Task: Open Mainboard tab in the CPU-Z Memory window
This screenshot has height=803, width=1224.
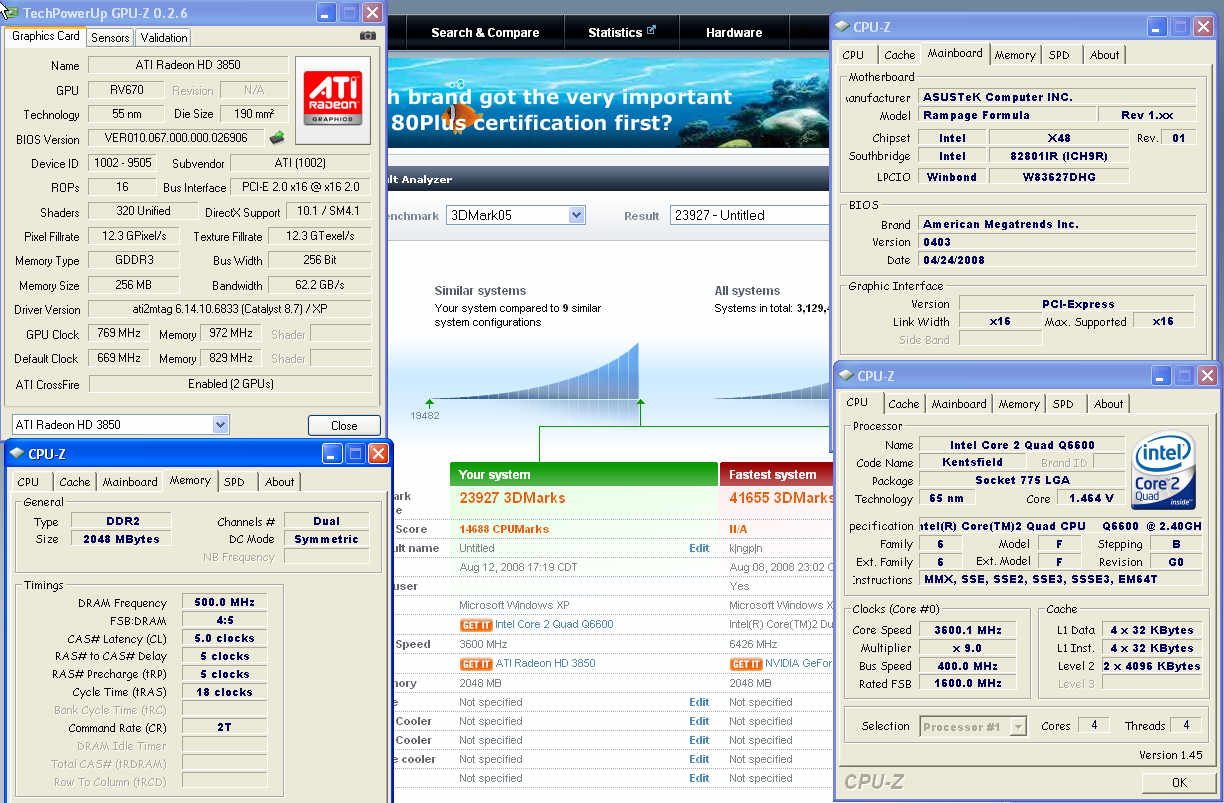Action: (x=130, y=482)
